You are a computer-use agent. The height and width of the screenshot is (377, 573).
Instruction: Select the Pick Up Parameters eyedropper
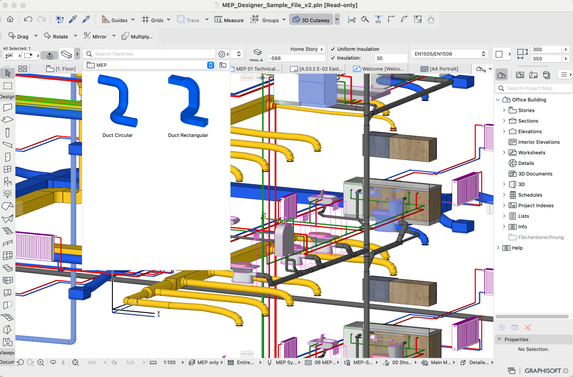pyautogui.click(x=73, y=19)
